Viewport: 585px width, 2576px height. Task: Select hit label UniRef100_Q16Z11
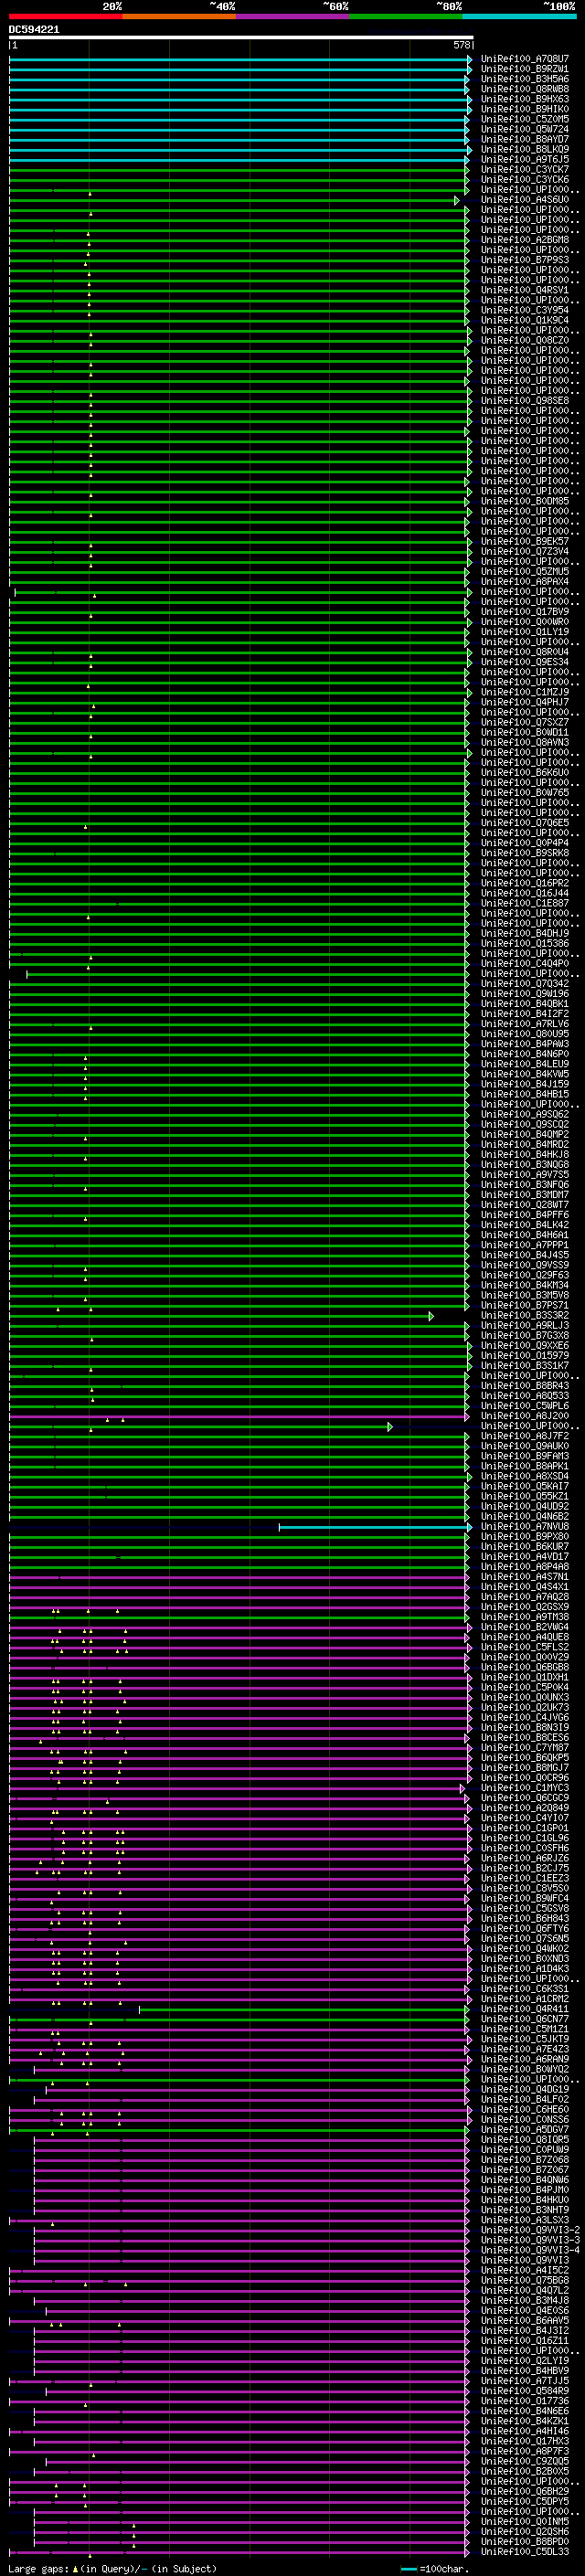coord(525,2340)
